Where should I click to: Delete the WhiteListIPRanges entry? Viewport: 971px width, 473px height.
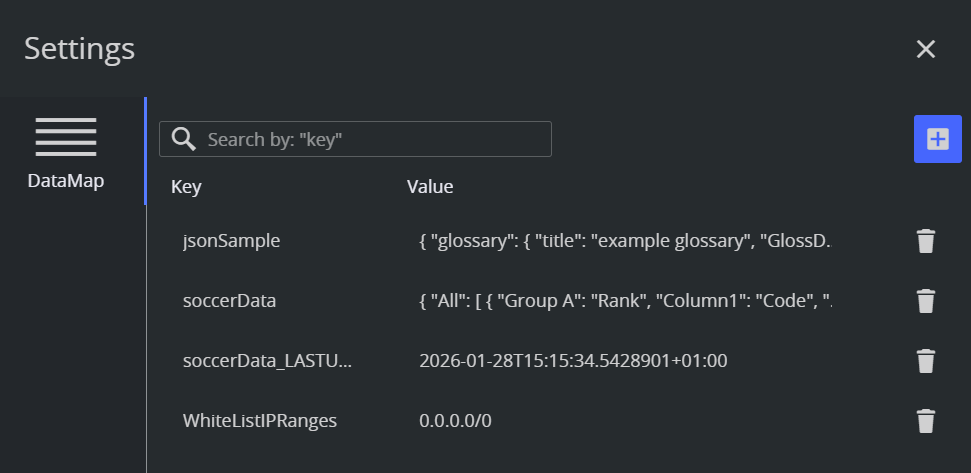click(x=926, y=421)
